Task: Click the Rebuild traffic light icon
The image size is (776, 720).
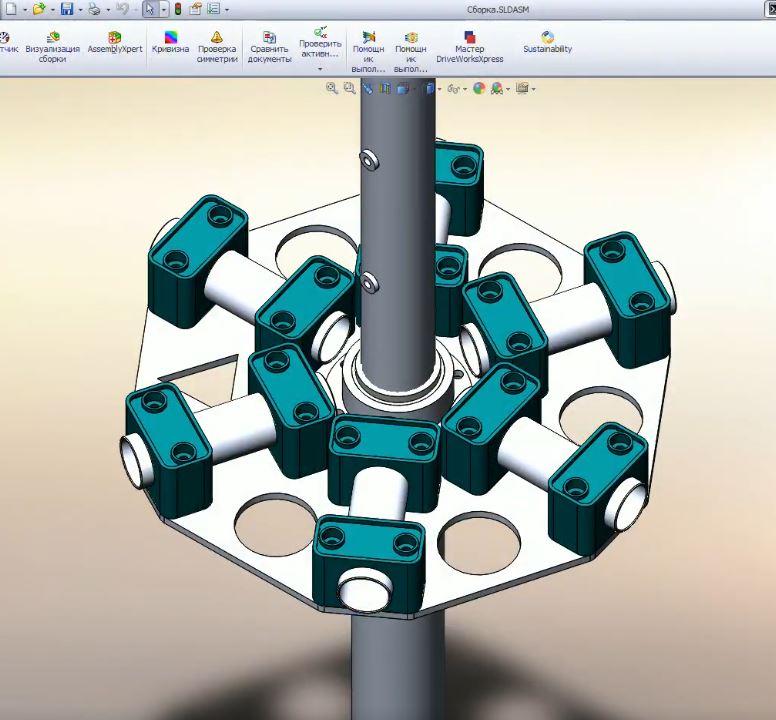Action: [178, 9]
